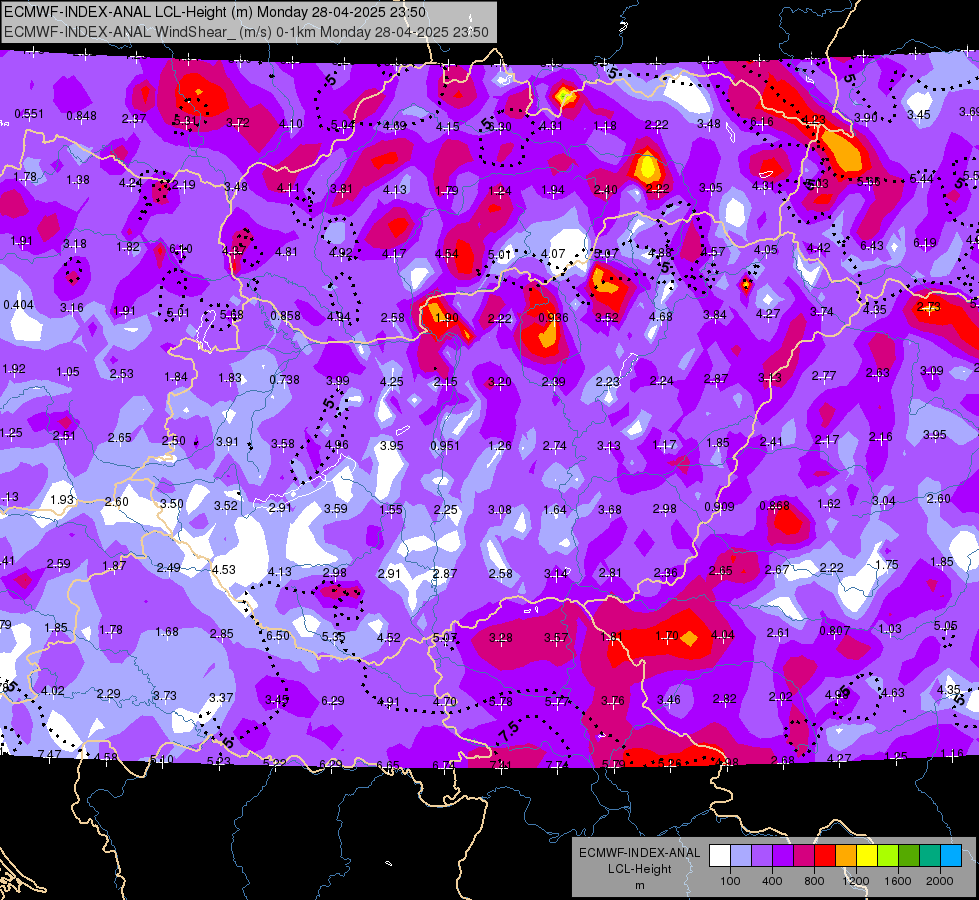Click the LCL-Height title line at top
979x900 pixels.
(x=215, y=12)
